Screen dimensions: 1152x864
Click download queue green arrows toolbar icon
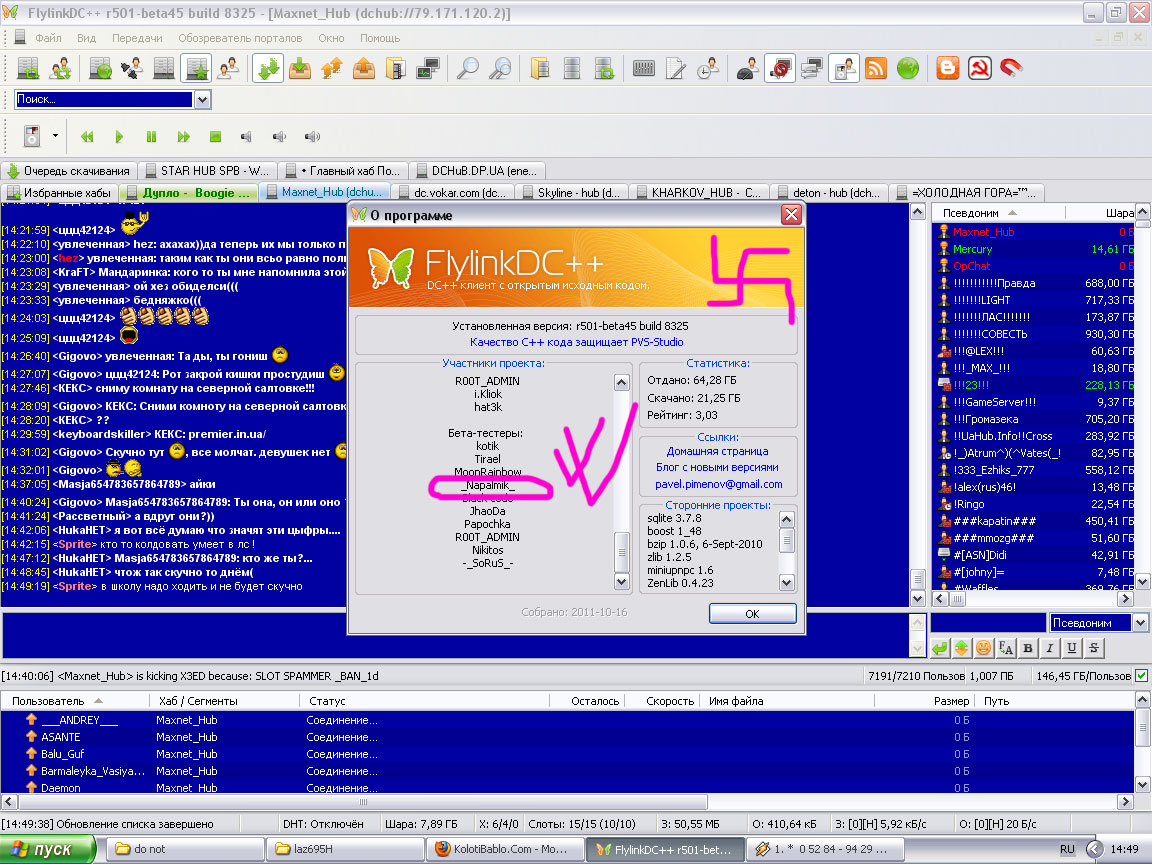pyautogui.click(x=268, y=69)
